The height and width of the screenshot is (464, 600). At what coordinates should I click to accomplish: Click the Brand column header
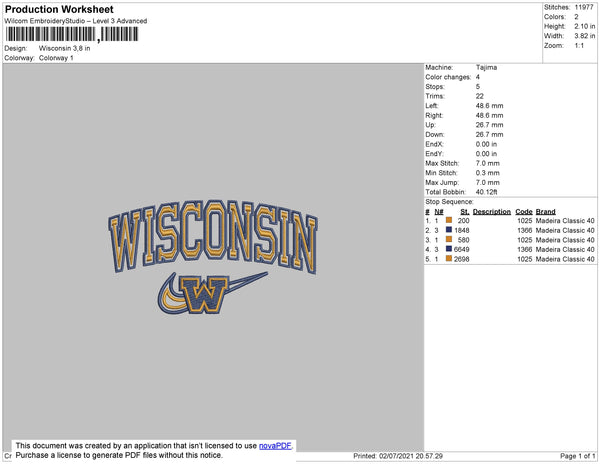coord(545,212)
